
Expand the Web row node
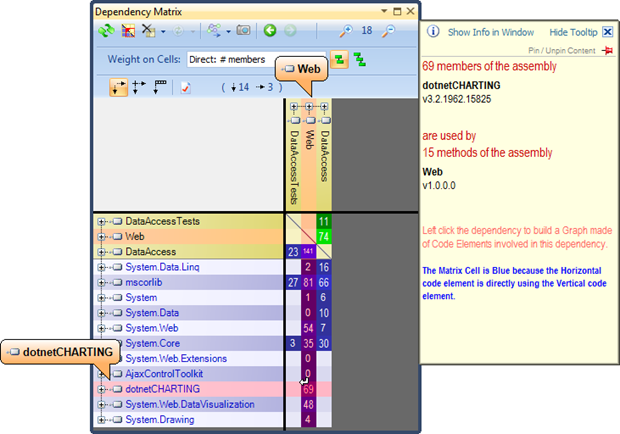pyautogui.click(x=101, y=237)
